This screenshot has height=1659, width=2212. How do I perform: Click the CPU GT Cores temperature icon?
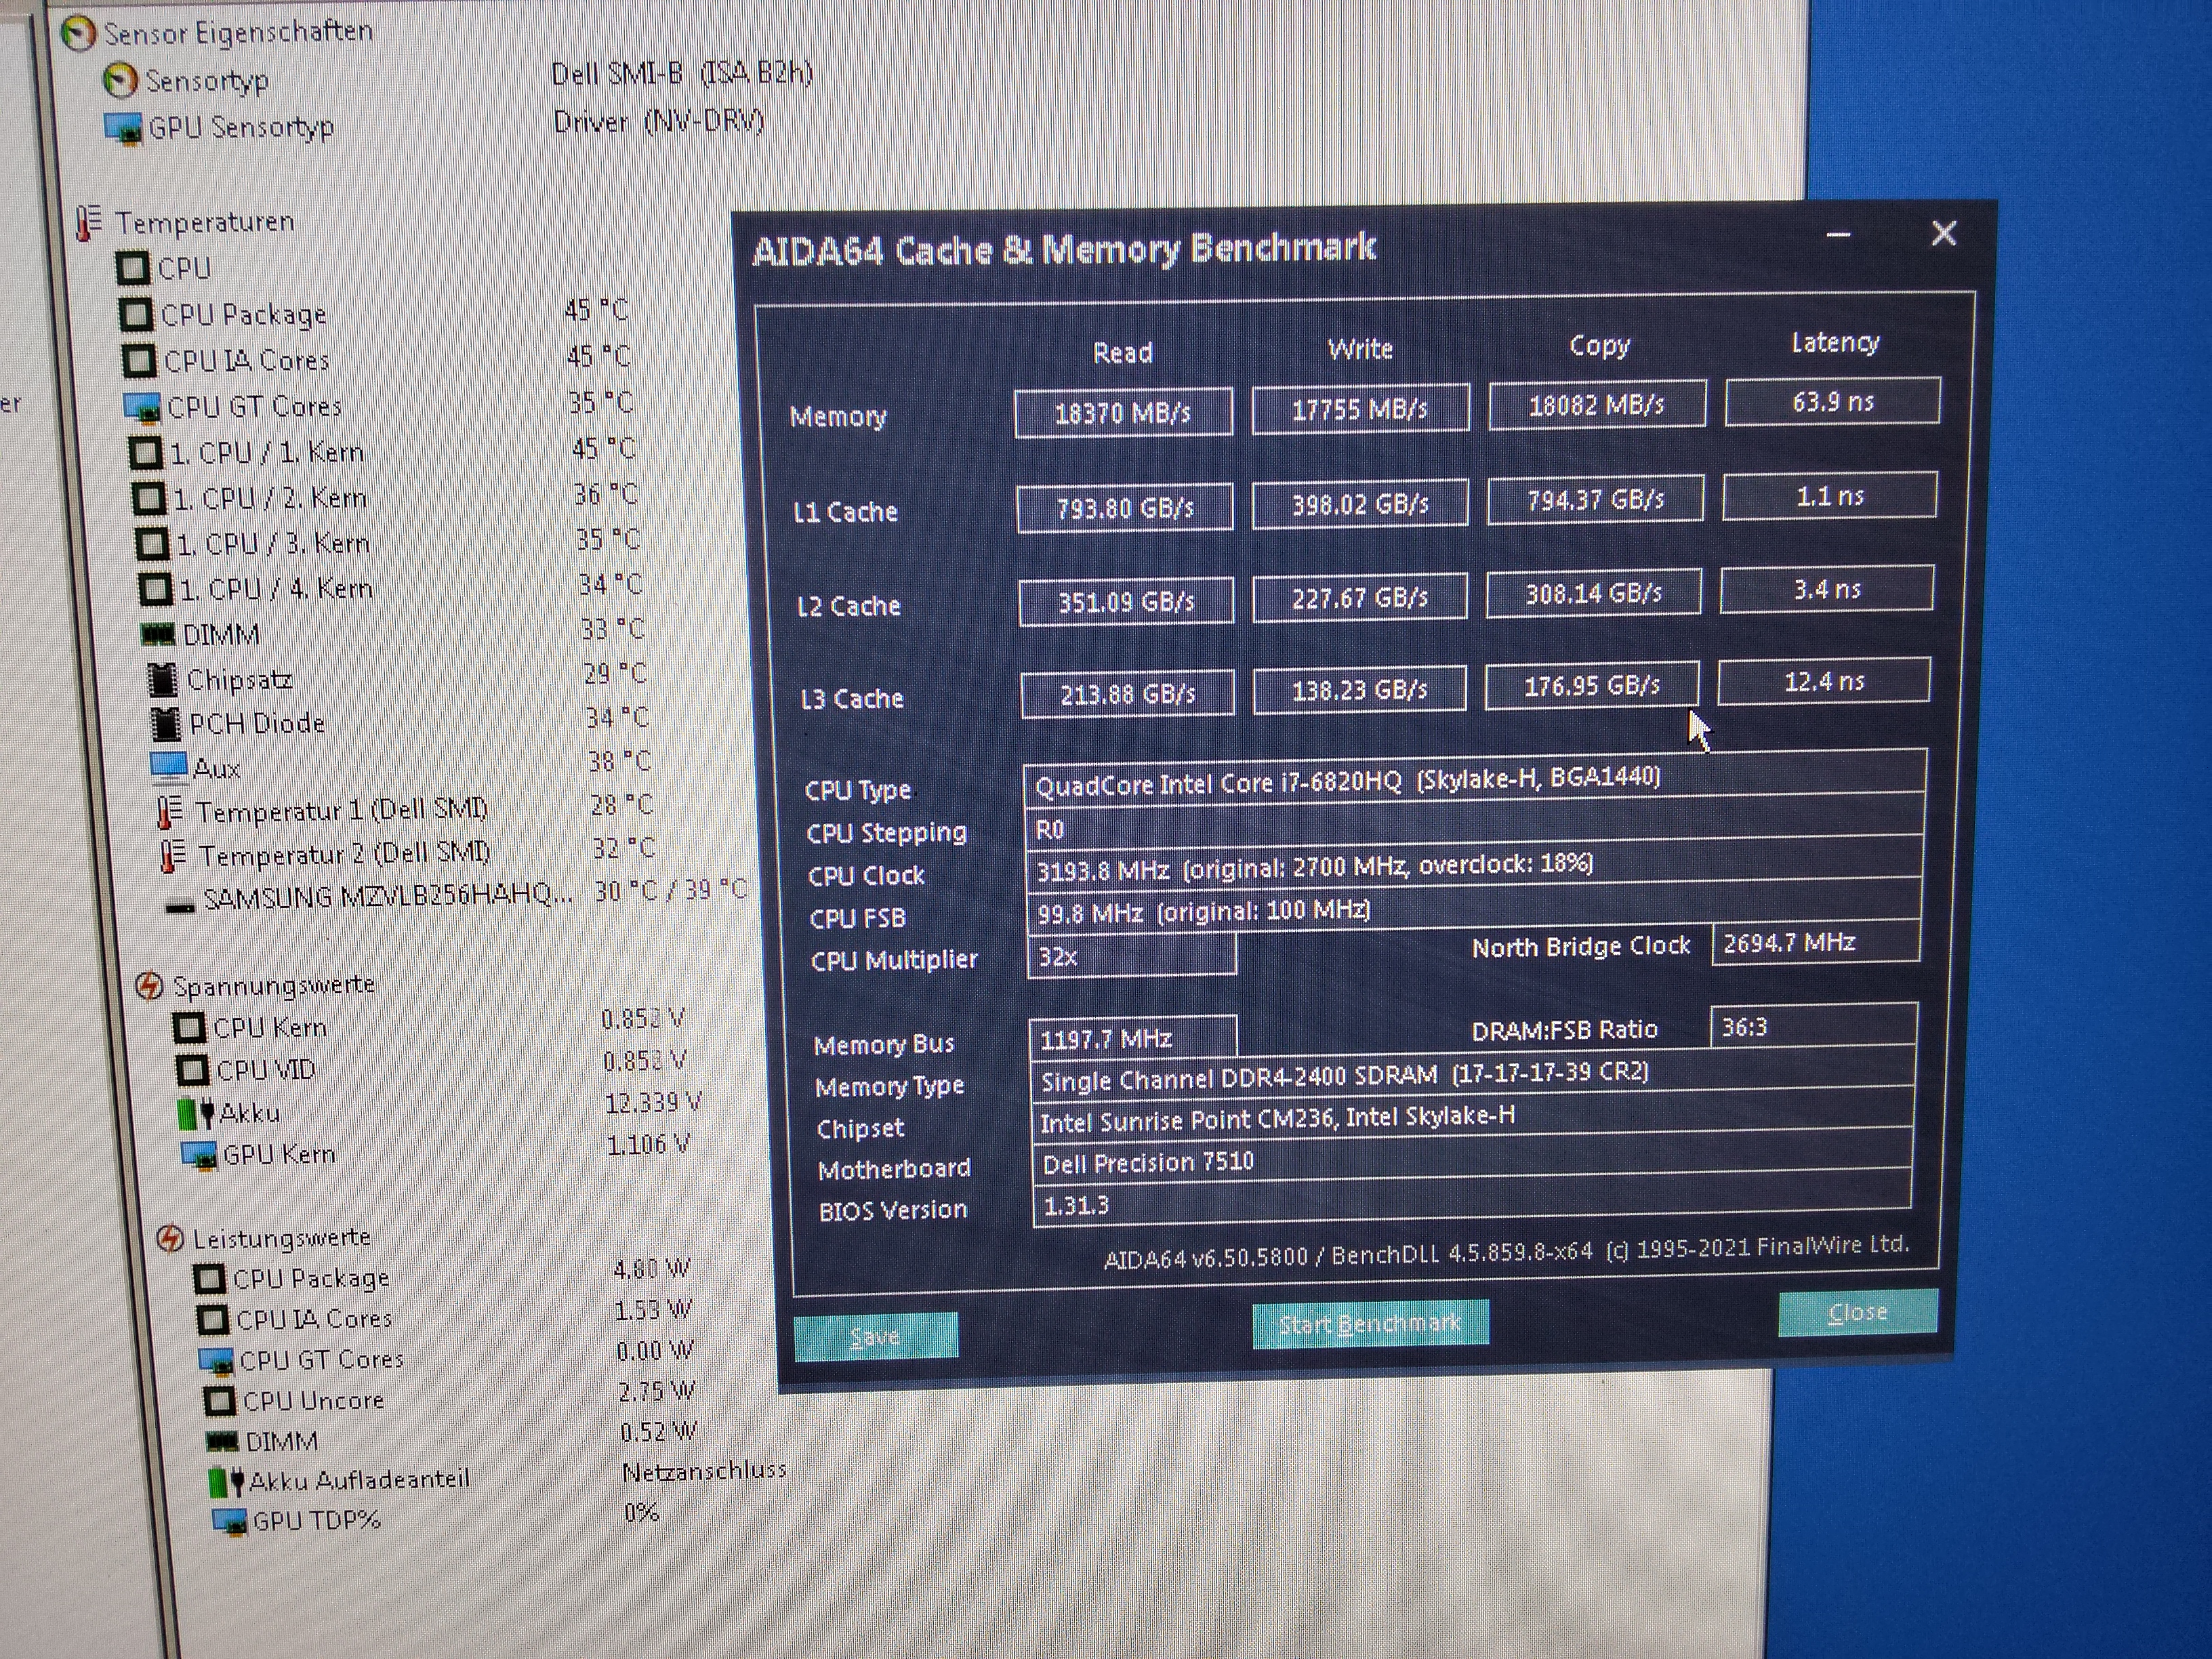coord(142,407)
